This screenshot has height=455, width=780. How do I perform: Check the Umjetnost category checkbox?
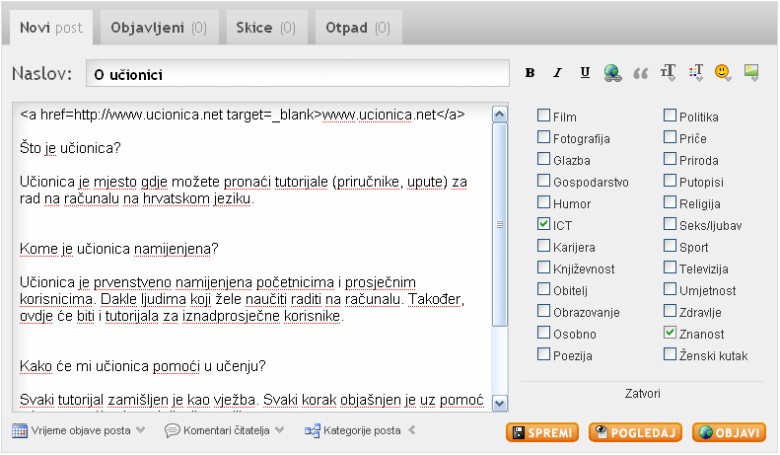pos(670,289)
